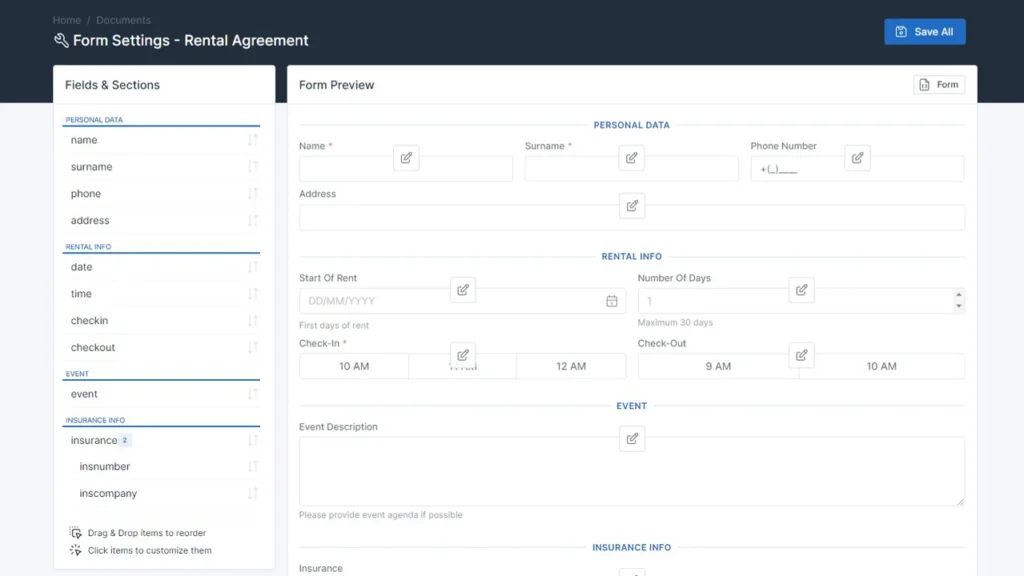
Task: Open edit icon for Phone Number field
Action: tap(857, 158)
